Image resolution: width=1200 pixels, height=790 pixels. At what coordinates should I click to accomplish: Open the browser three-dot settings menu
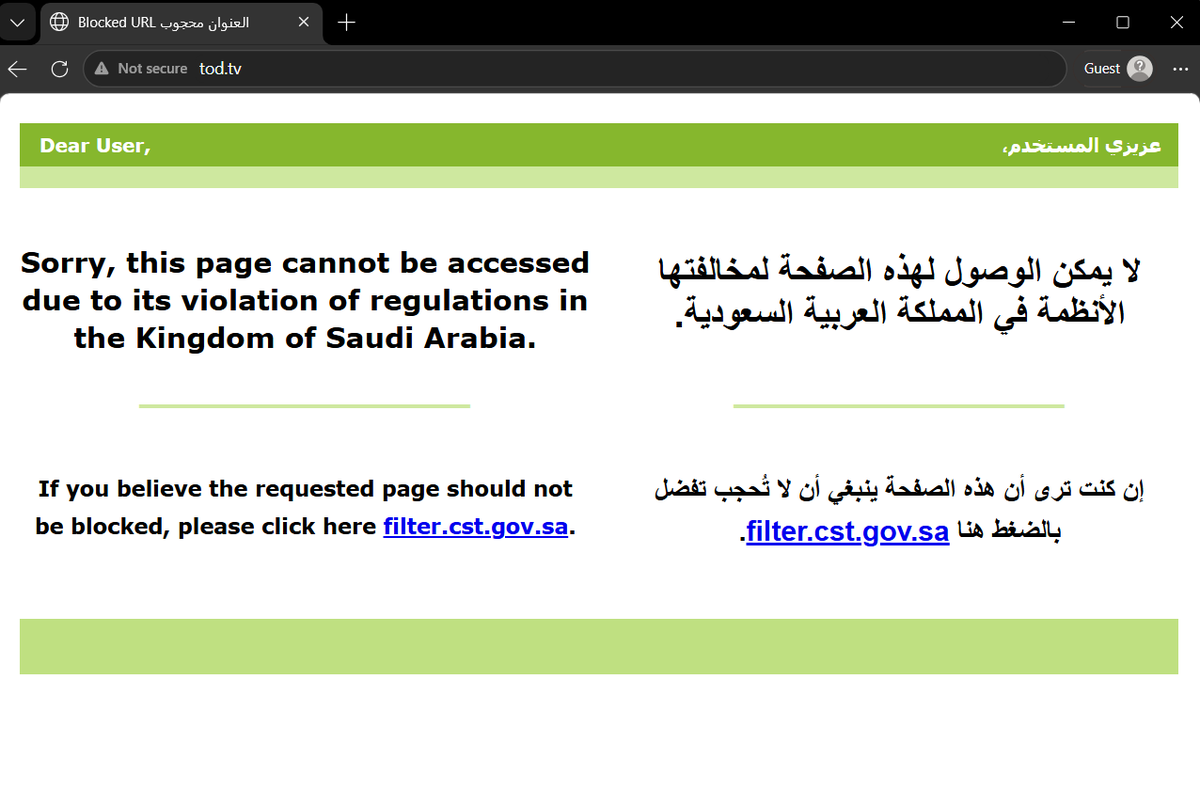pos(1179,68)
